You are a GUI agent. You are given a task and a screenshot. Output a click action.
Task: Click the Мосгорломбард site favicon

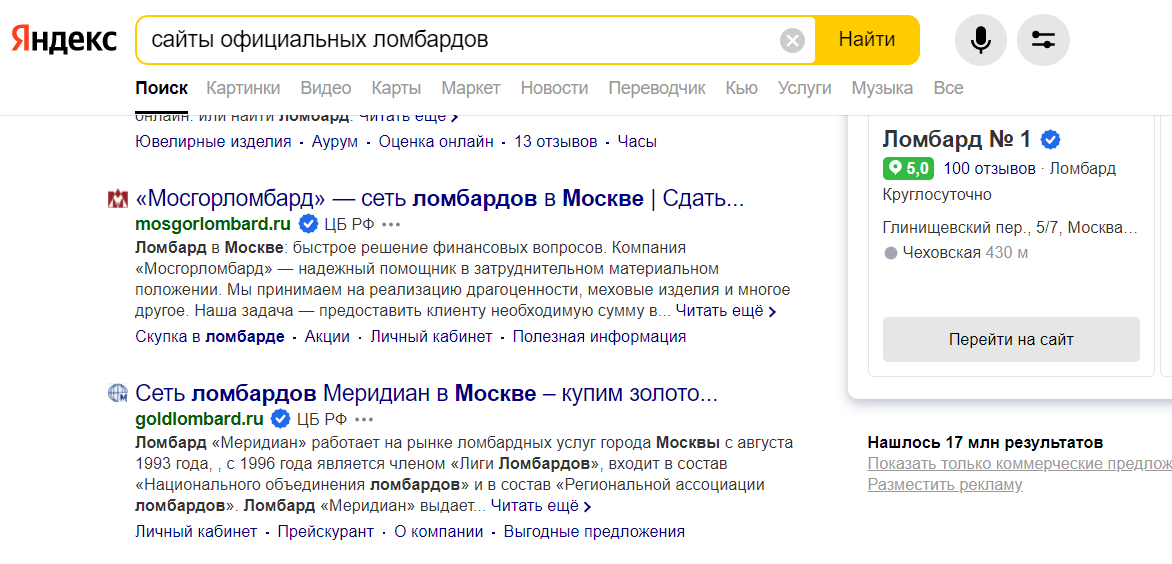click(x=119, y=199)
